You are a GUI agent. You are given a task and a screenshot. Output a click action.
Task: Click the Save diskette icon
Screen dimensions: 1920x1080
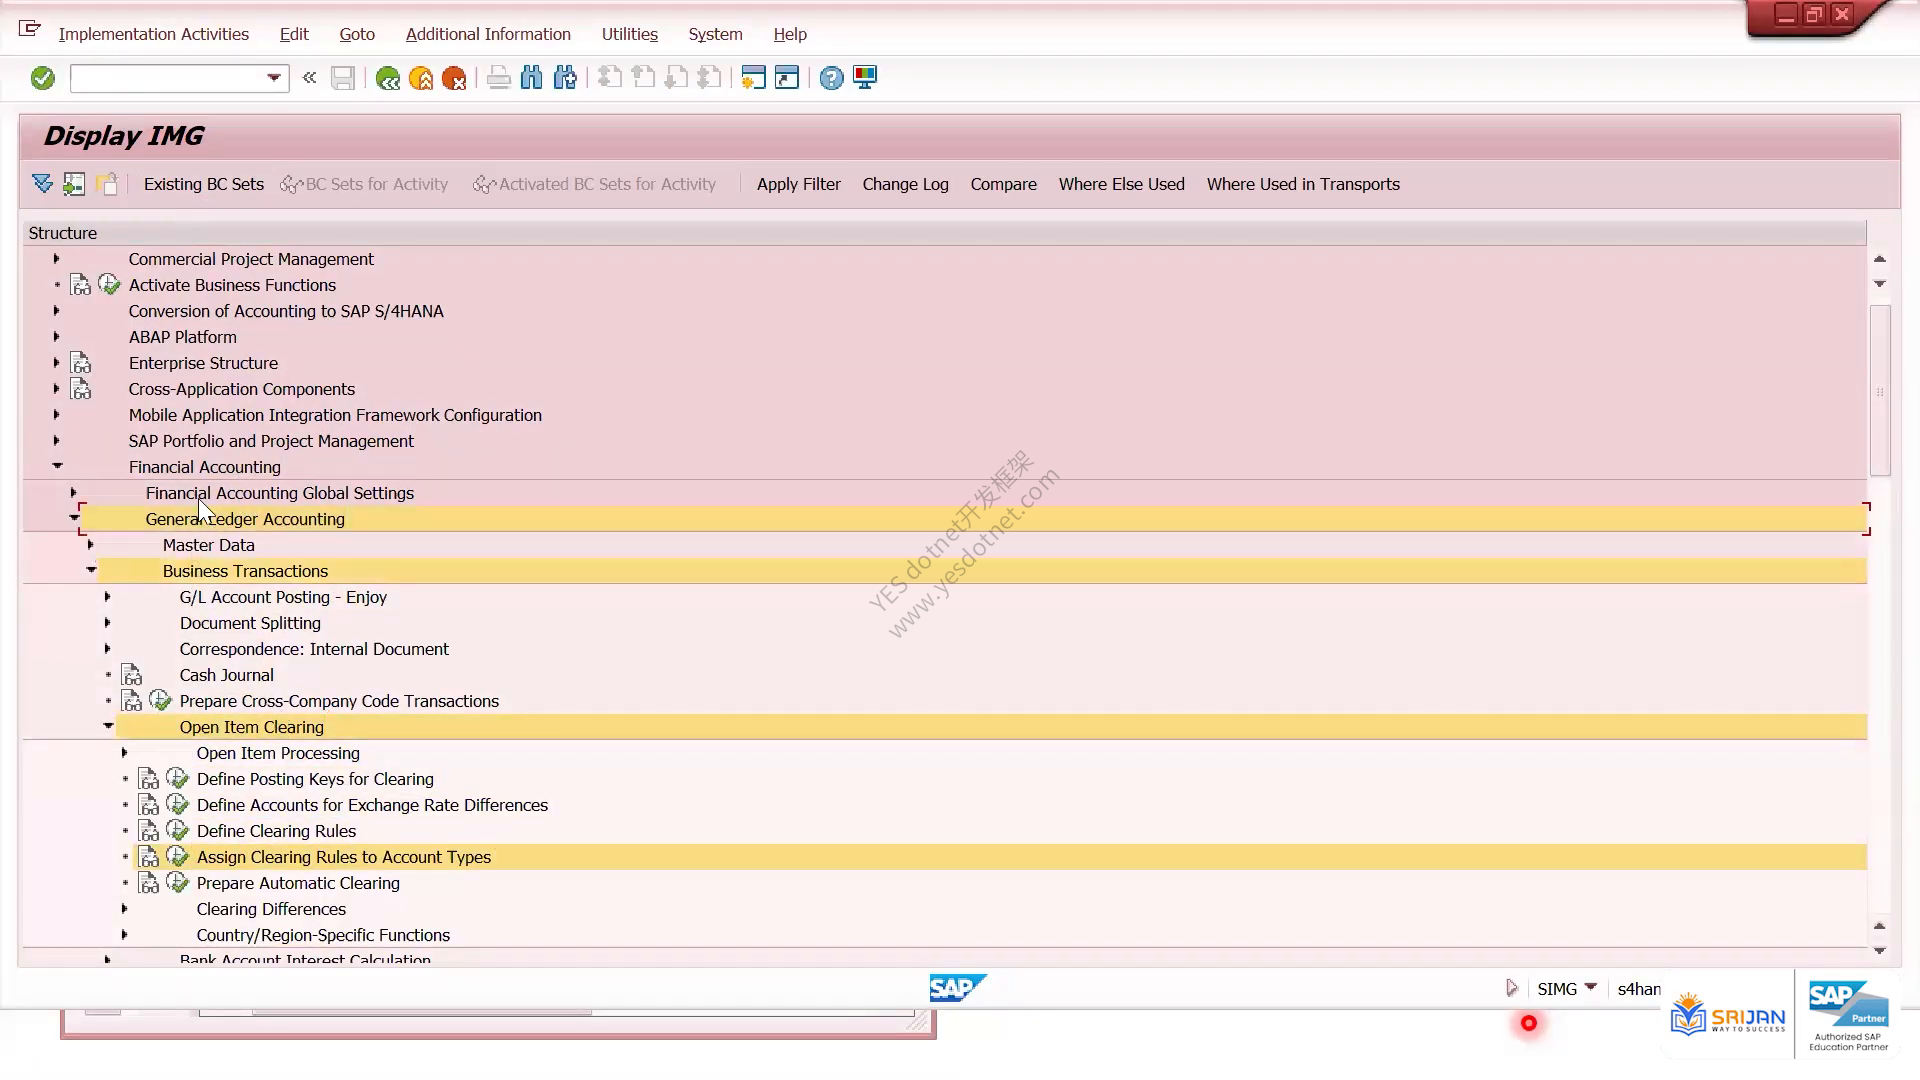tap(343, 78)
